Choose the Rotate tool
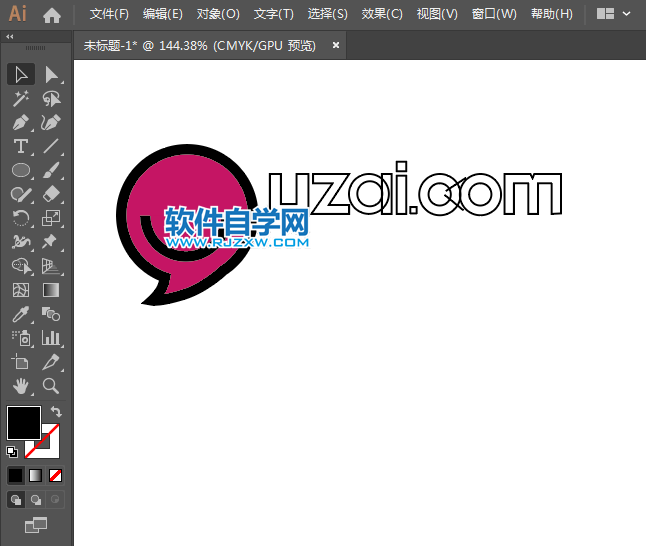This screenshot has height=546, width=646. click(21, 218)
